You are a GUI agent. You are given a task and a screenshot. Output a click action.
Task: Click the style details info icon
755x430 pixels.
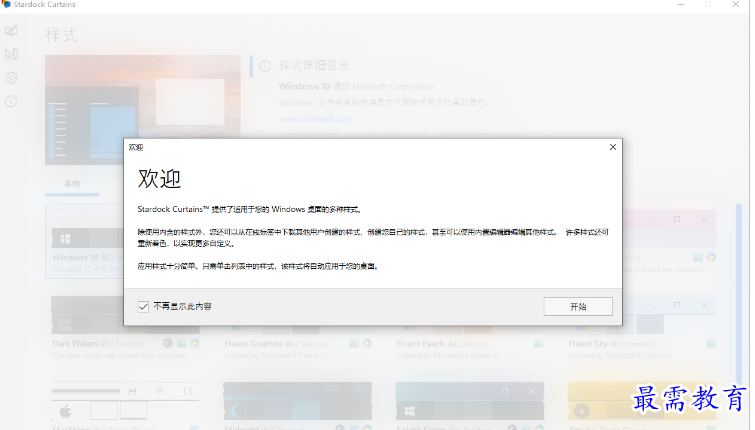[x=265, y=66]
